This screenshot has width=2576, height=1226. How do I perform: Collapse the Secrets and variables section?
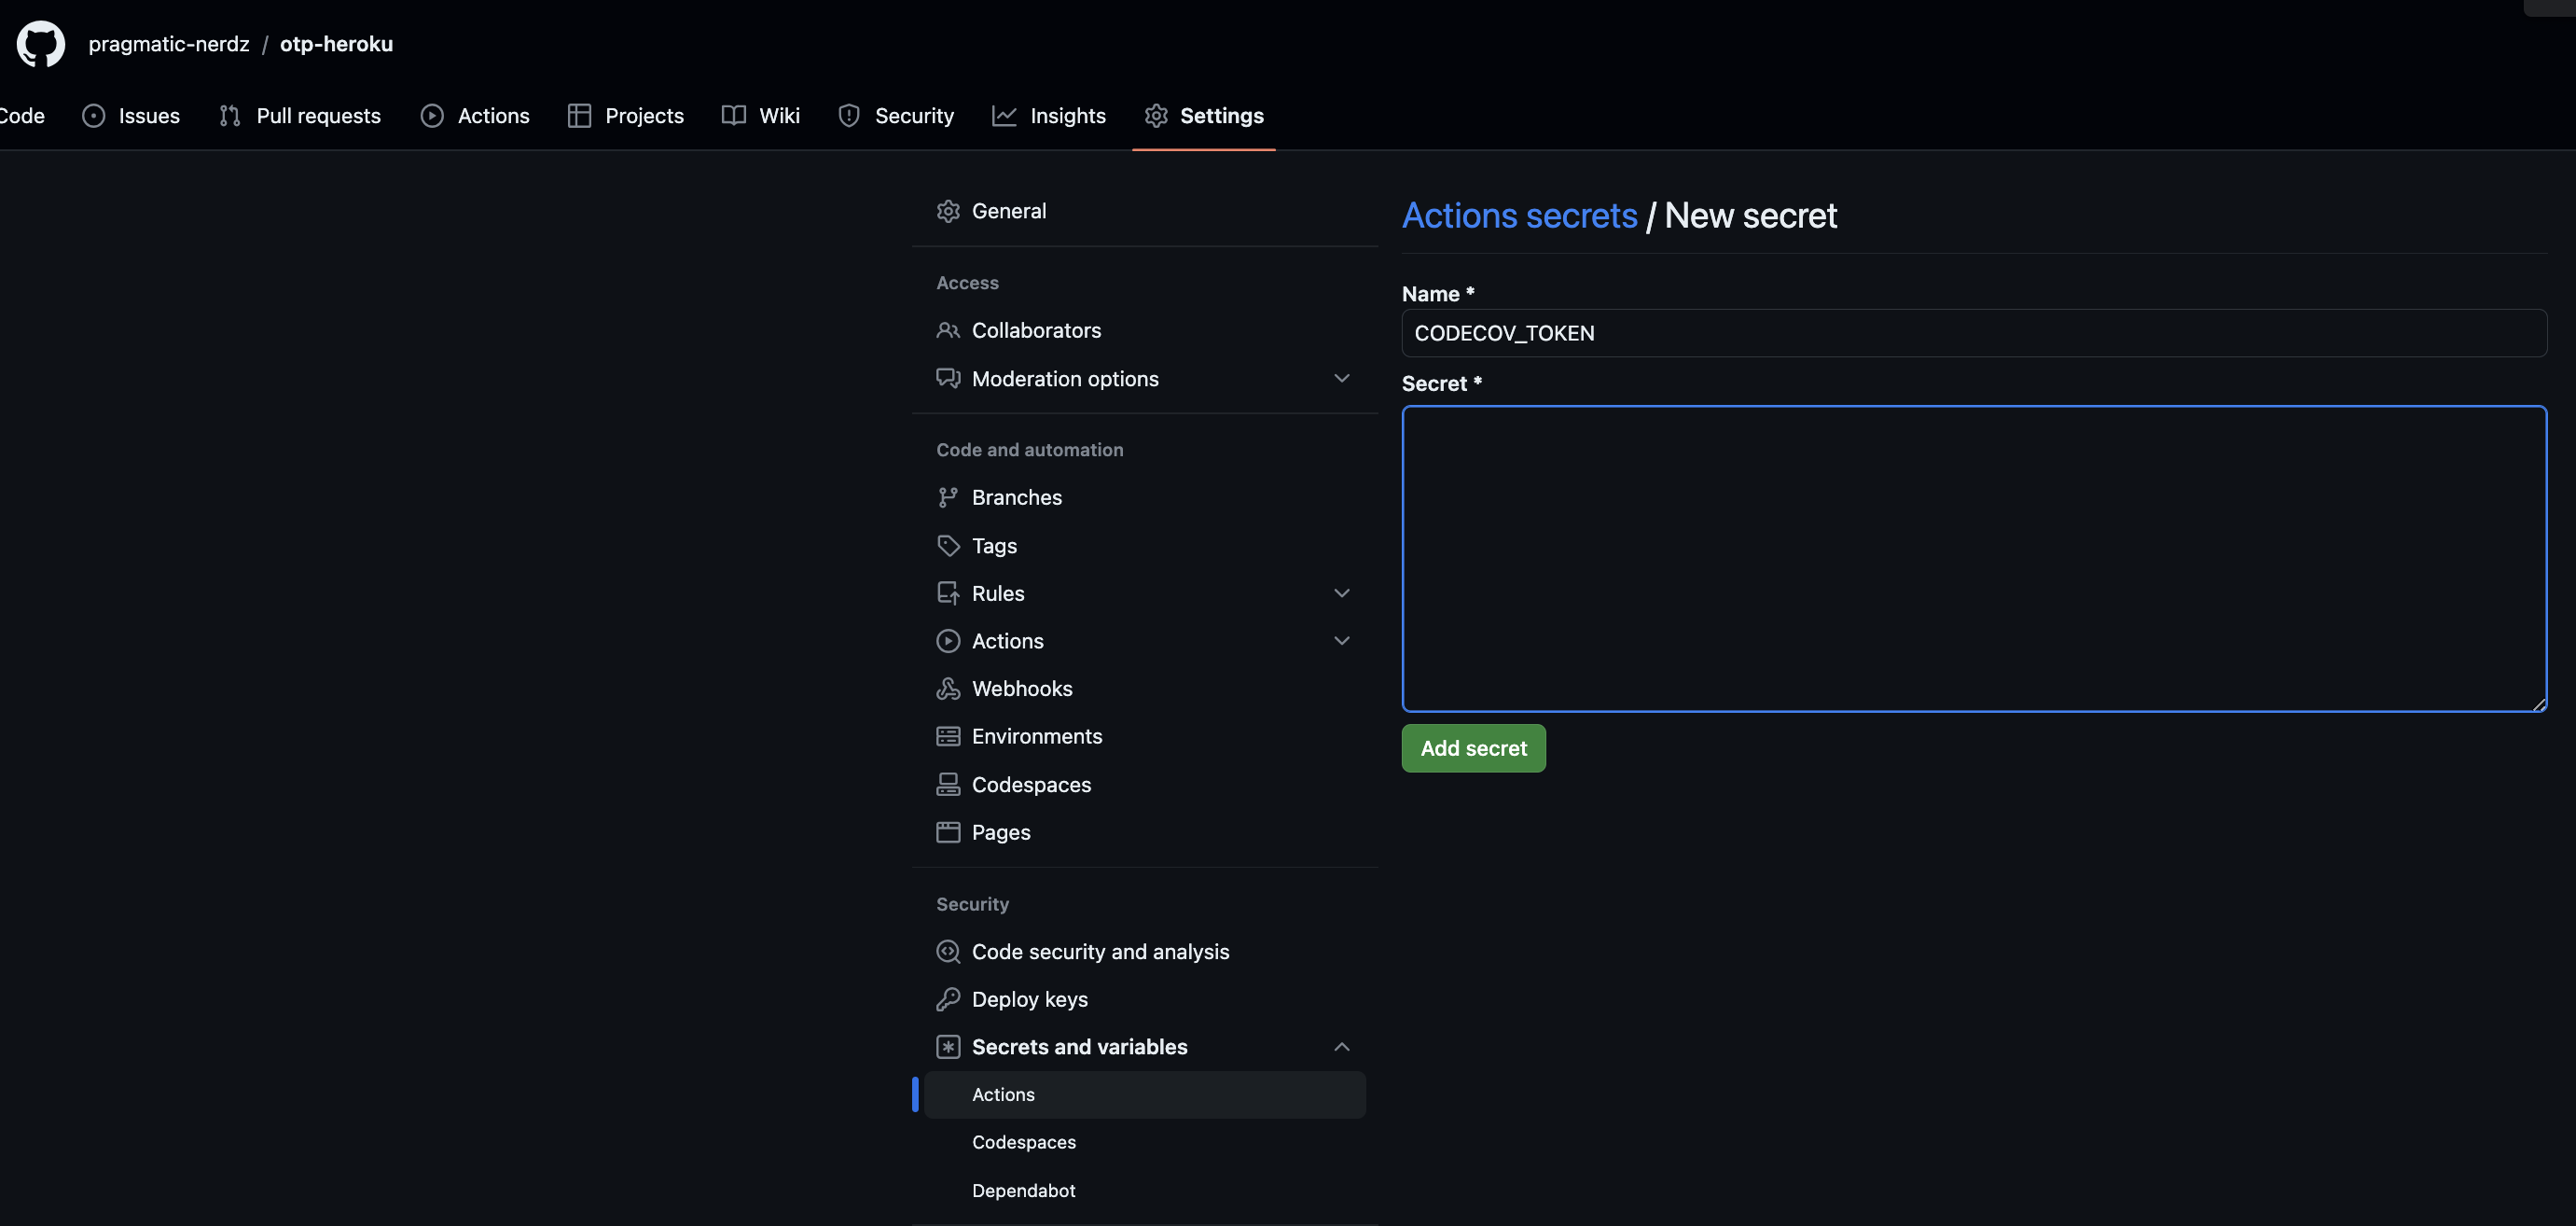(1341, 1047)
